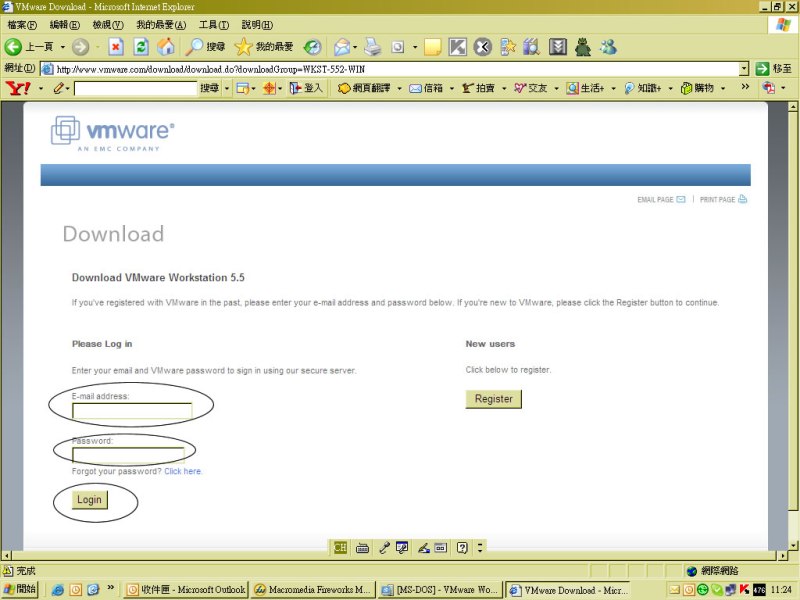Image resolution: width=800 pixels, height=600 pixels.
Task: Click the Internet Explorer quick launch icon
Action: tap(58, 590)
